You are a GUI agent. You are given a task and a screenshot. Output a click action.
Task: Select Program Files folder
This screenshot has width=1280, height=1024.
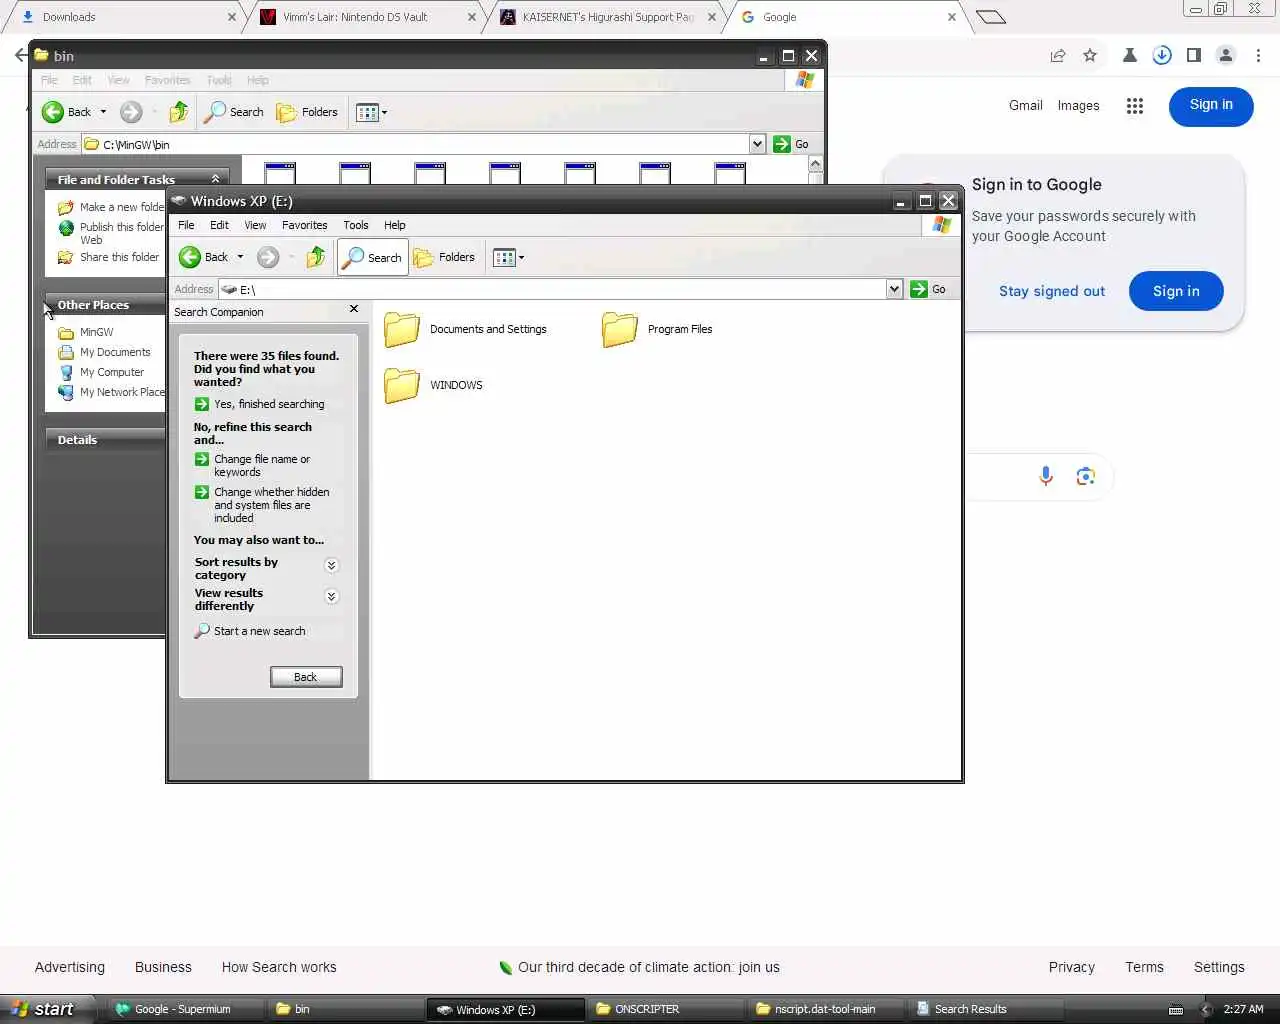click(658, 329)
